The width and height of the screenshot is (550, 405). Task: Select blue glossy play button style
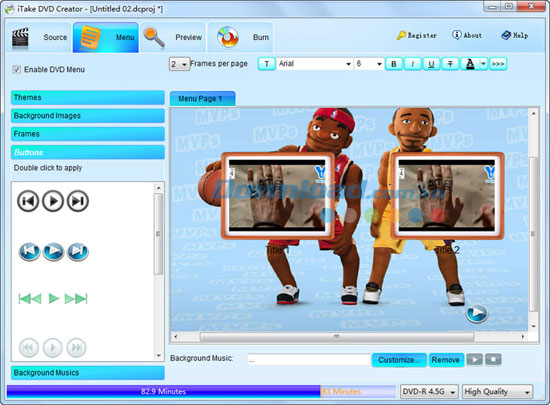(x=53, y=251)
